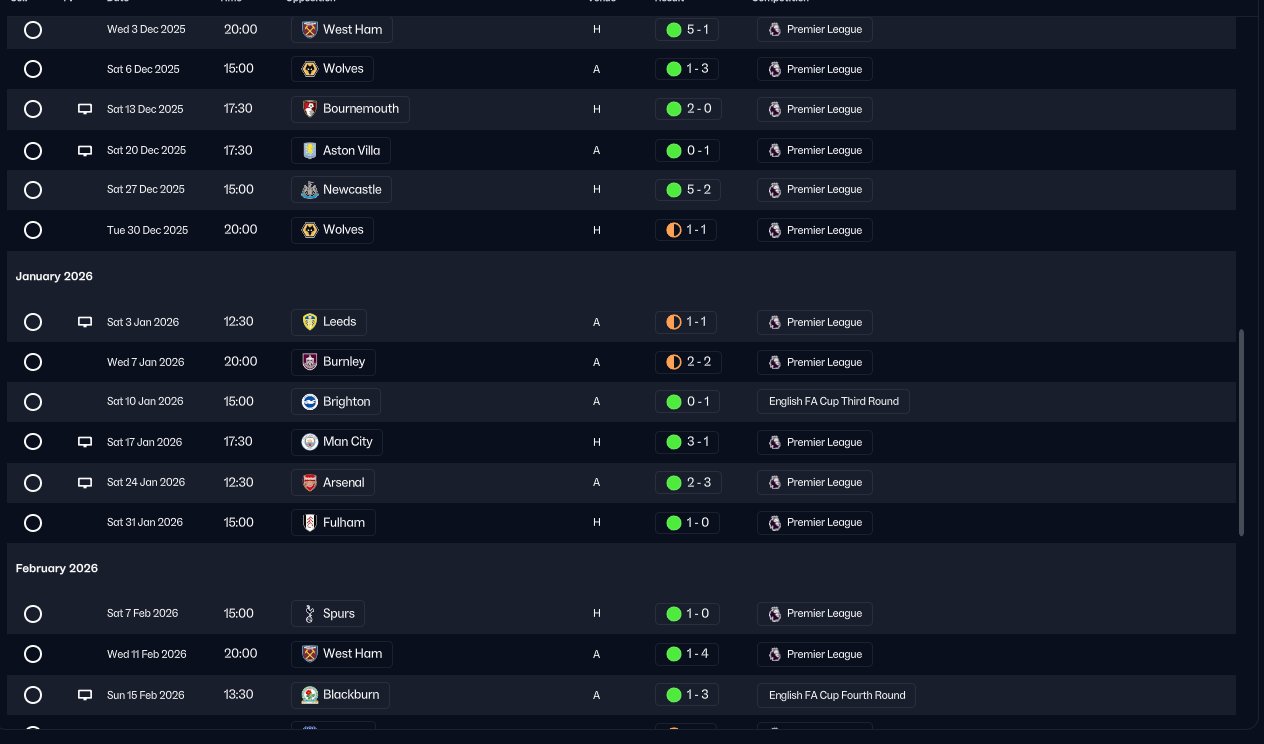The width and height of the screenshot is (1264, 744).
Task: Open Premier League tag on Aston Villa row
Action: pyautogui.click(x=814, y=150)
